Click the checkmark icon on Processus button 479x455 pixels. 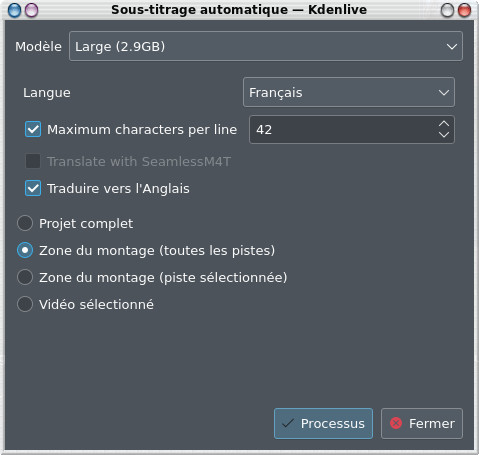tap(288, 423)
